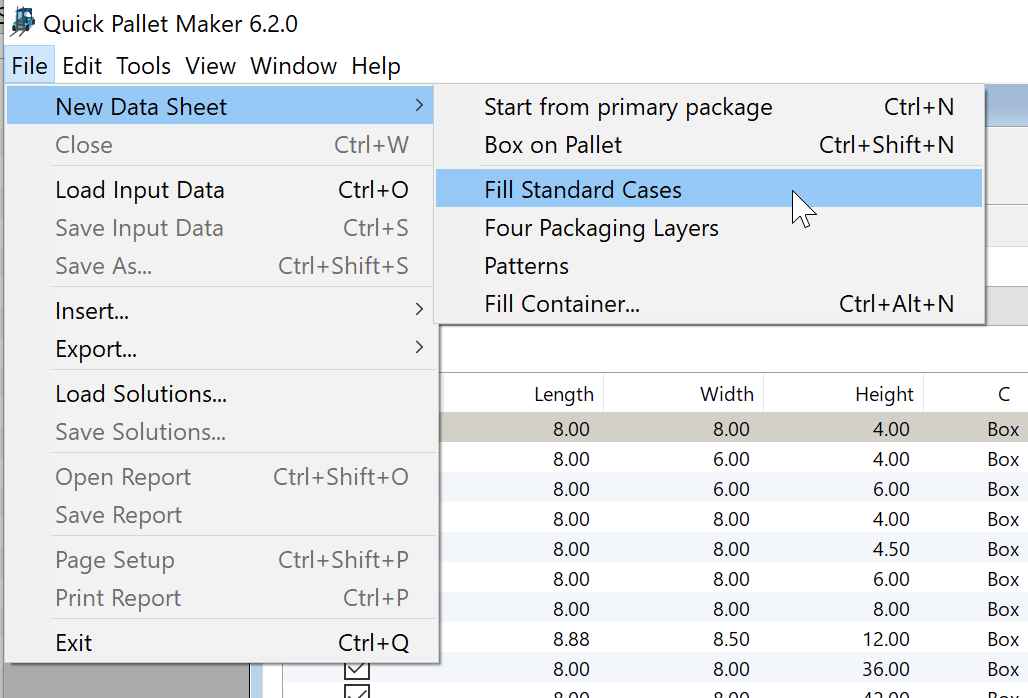Click Load Solutions...
Viewport: 1028px width, 698px height.
[x=220, y=393]
